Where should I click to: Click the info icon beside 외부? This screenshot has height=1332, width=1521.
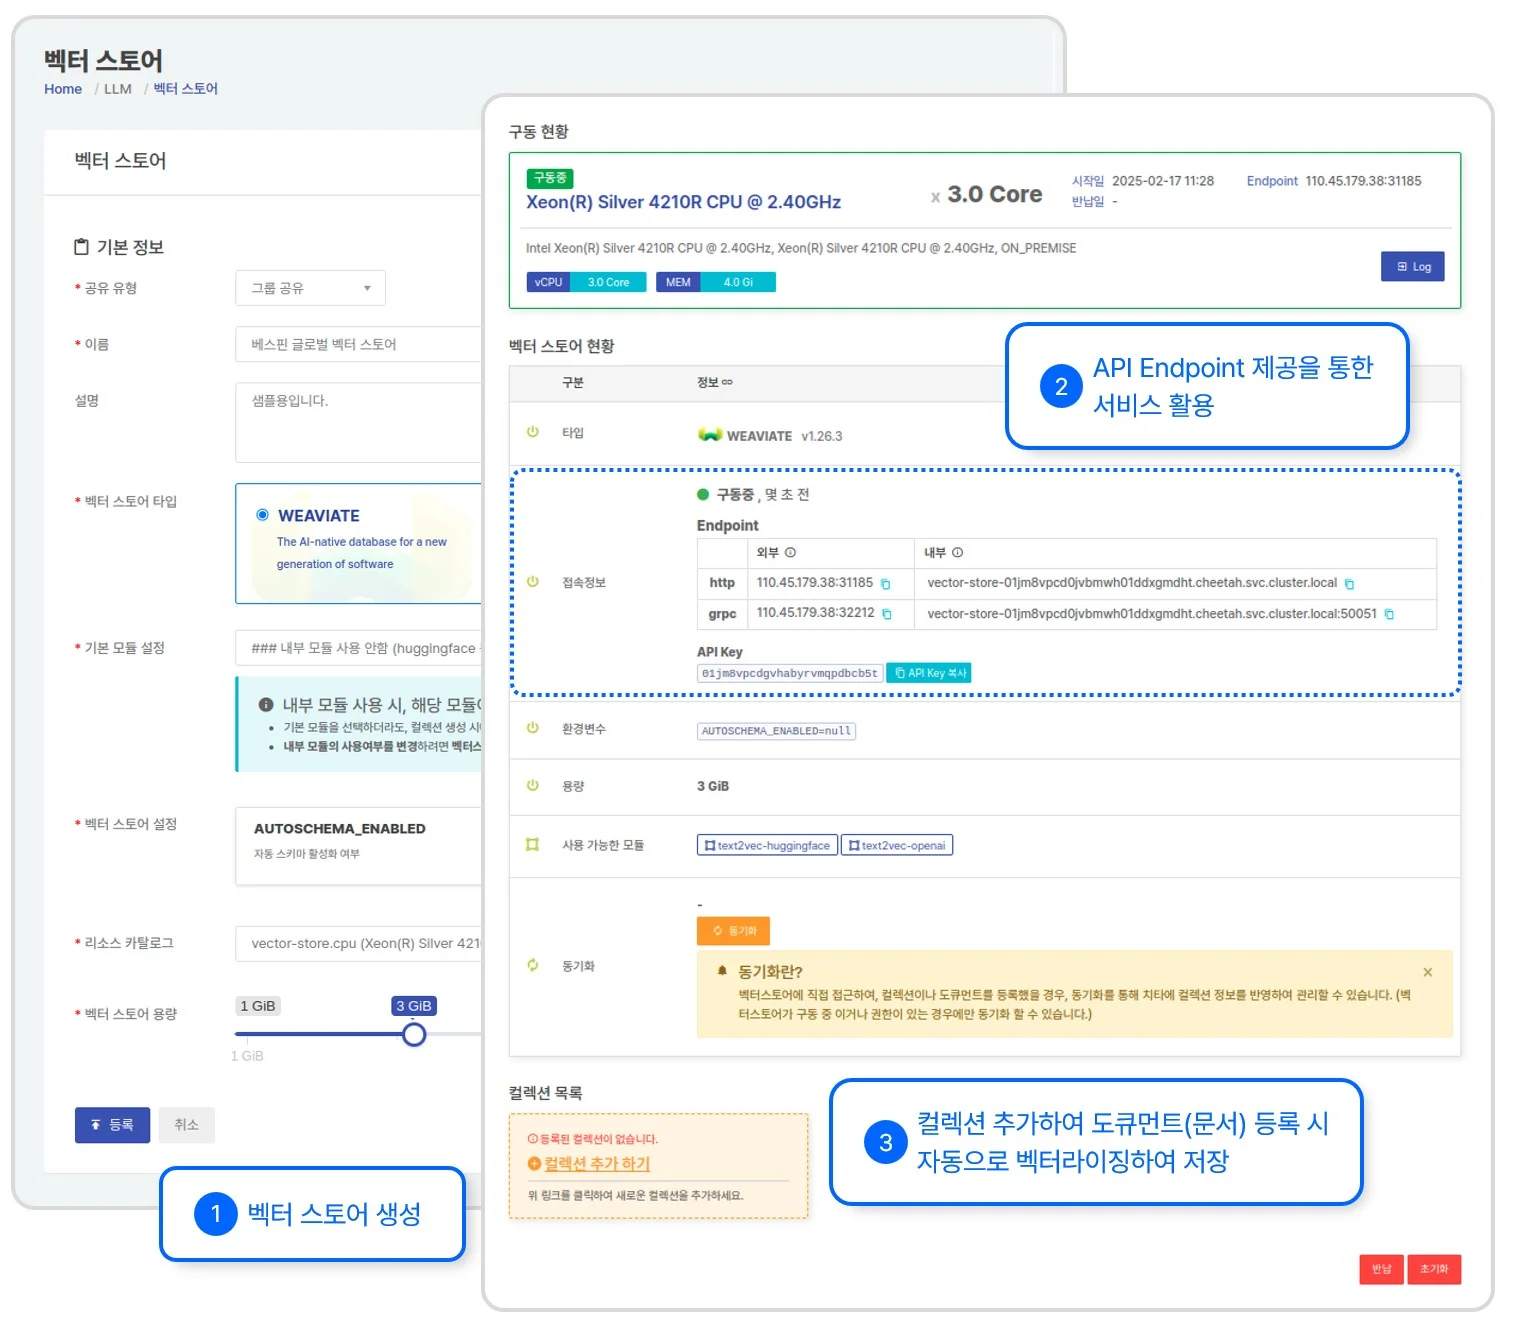pos(790,553)
